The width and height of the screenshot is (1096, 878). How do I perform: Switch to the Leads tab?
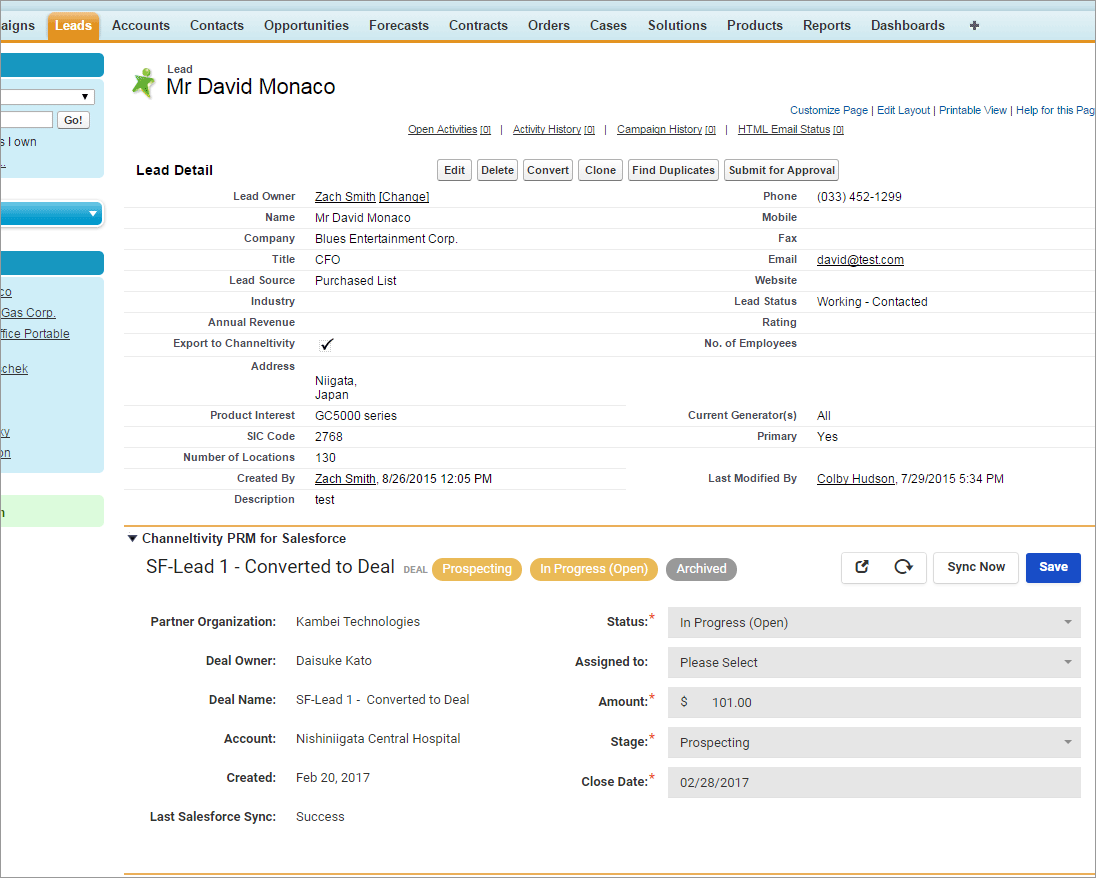[x=73, y=26]
